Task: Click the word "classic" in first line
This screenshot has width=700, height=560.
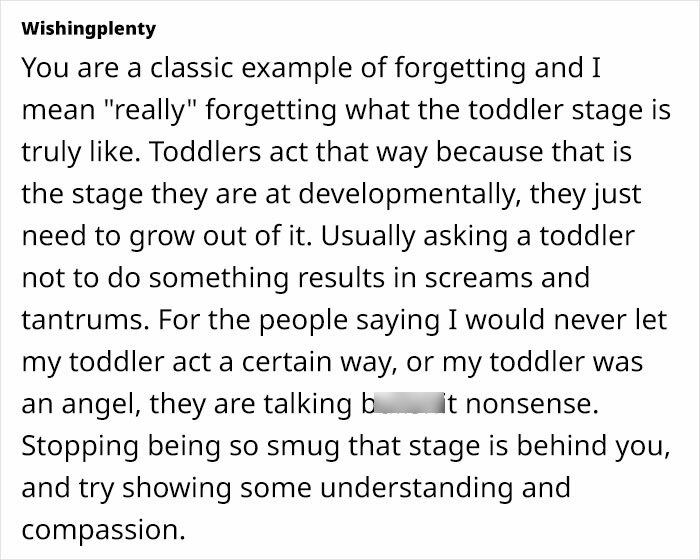Action: point(192,67)
